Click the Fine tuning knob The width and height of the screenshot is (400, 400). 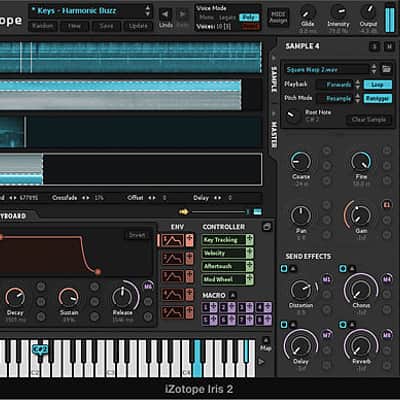[x=361, y=162]
